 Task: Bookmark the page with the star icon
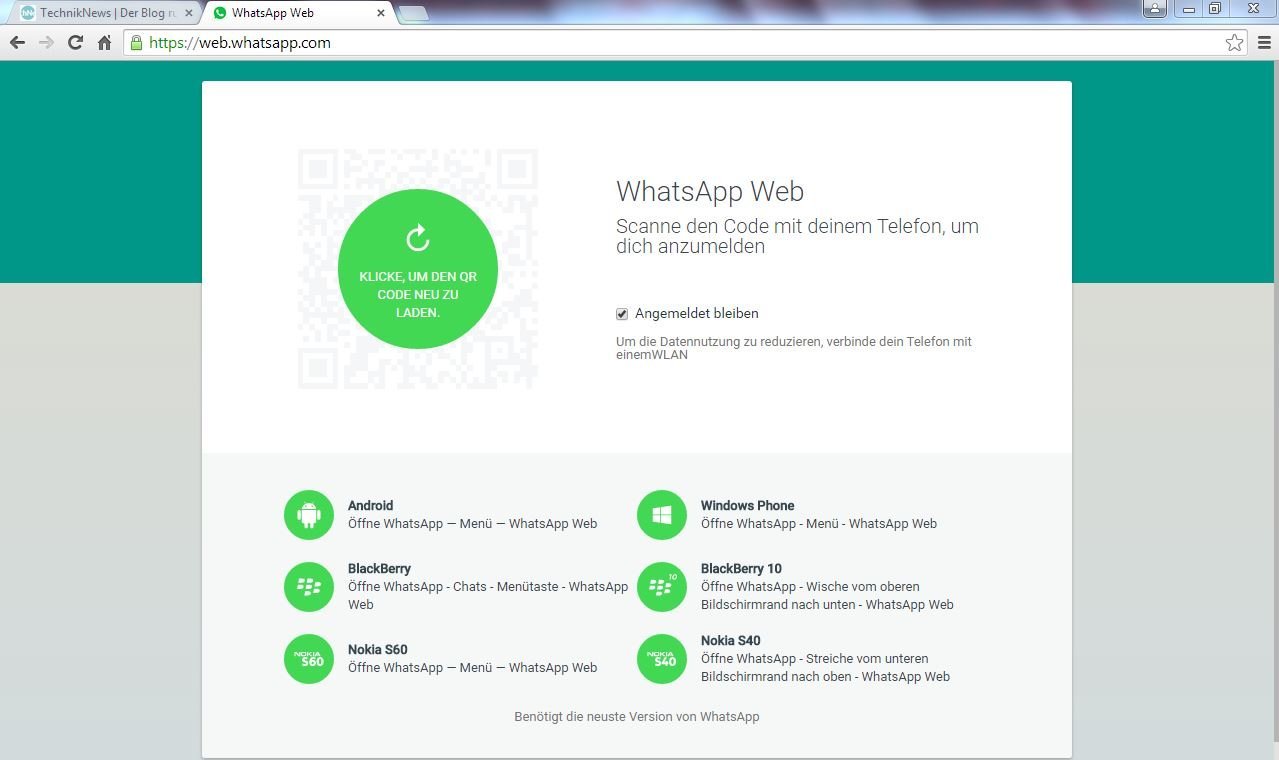[1235, 43]
